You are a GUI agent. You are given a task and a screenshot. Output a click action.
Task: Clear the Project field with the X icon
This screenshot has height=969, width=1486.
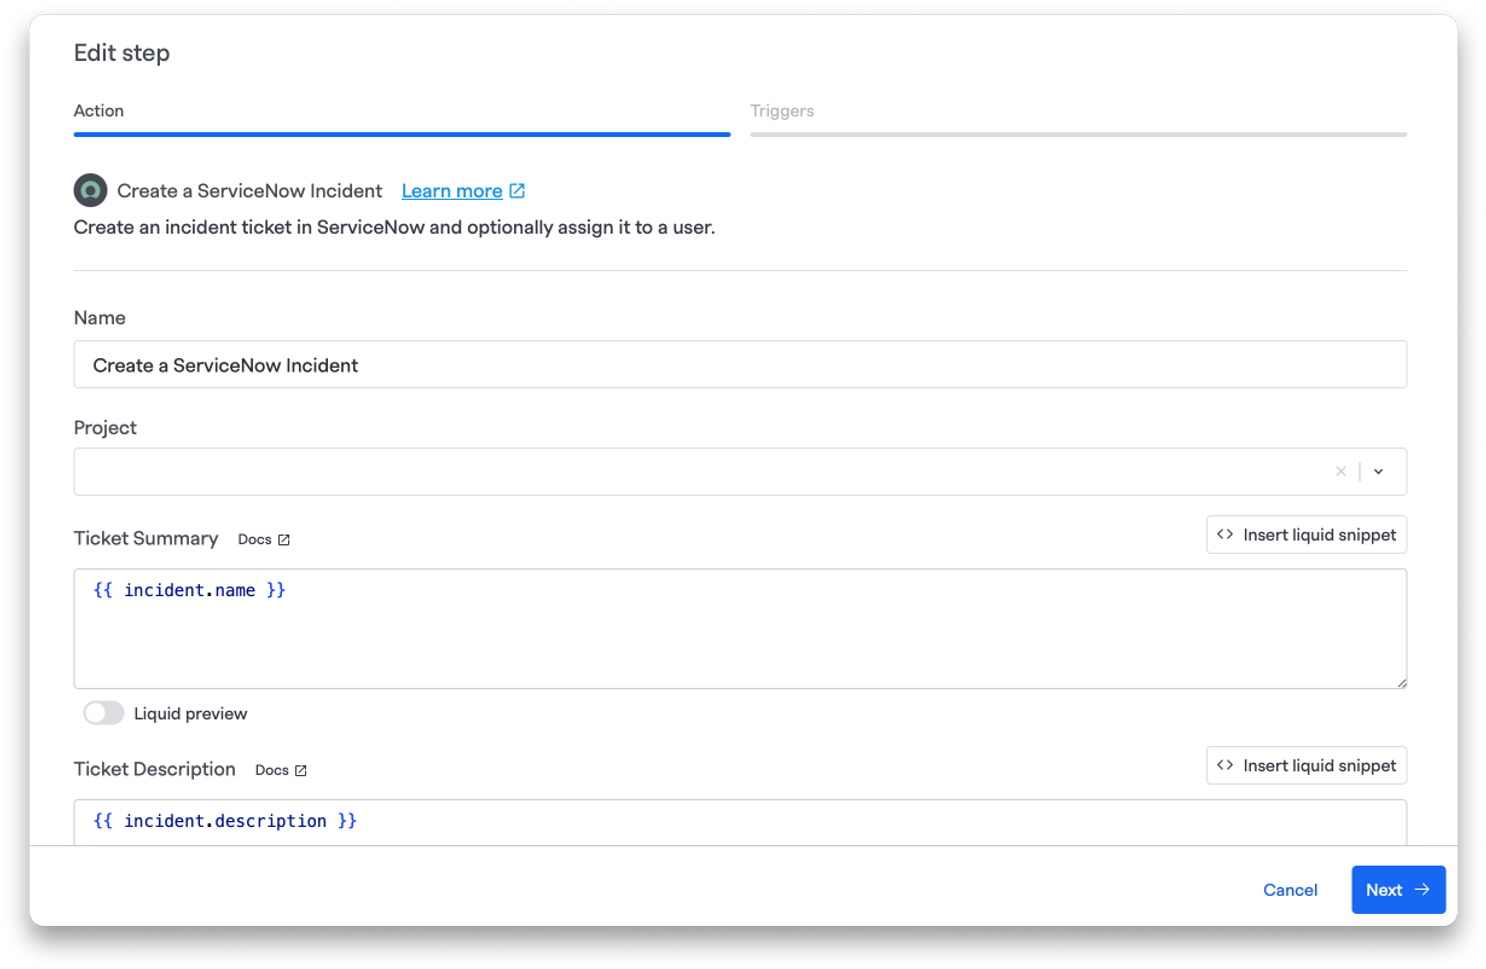pos(1340,472)
